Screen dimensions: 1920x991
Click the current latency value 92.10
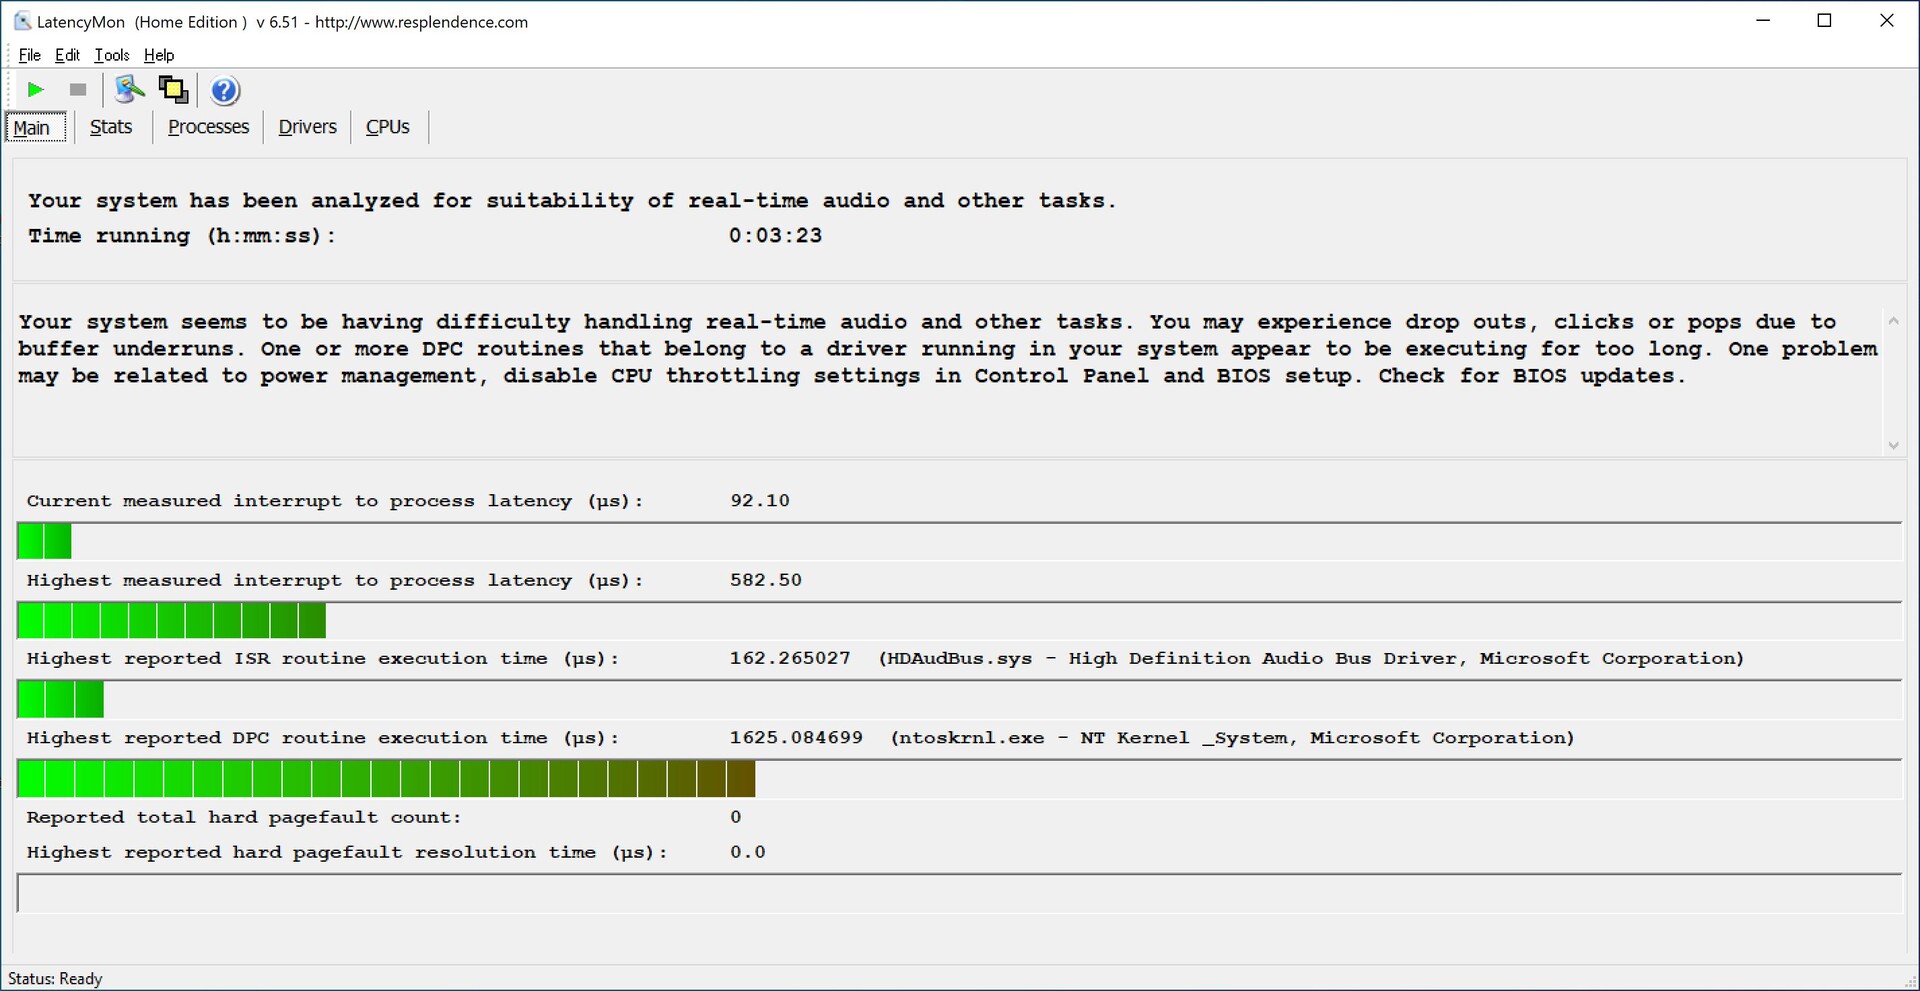pyautogui.click(x=760, y=501)
